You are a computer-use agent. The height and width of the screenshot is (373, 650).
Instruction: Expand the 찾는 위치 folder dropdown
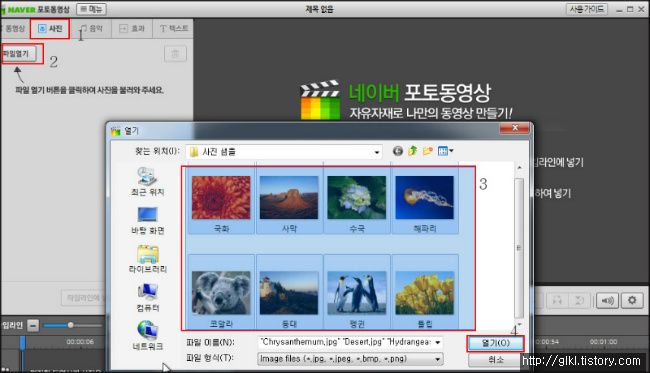[376, 152]
